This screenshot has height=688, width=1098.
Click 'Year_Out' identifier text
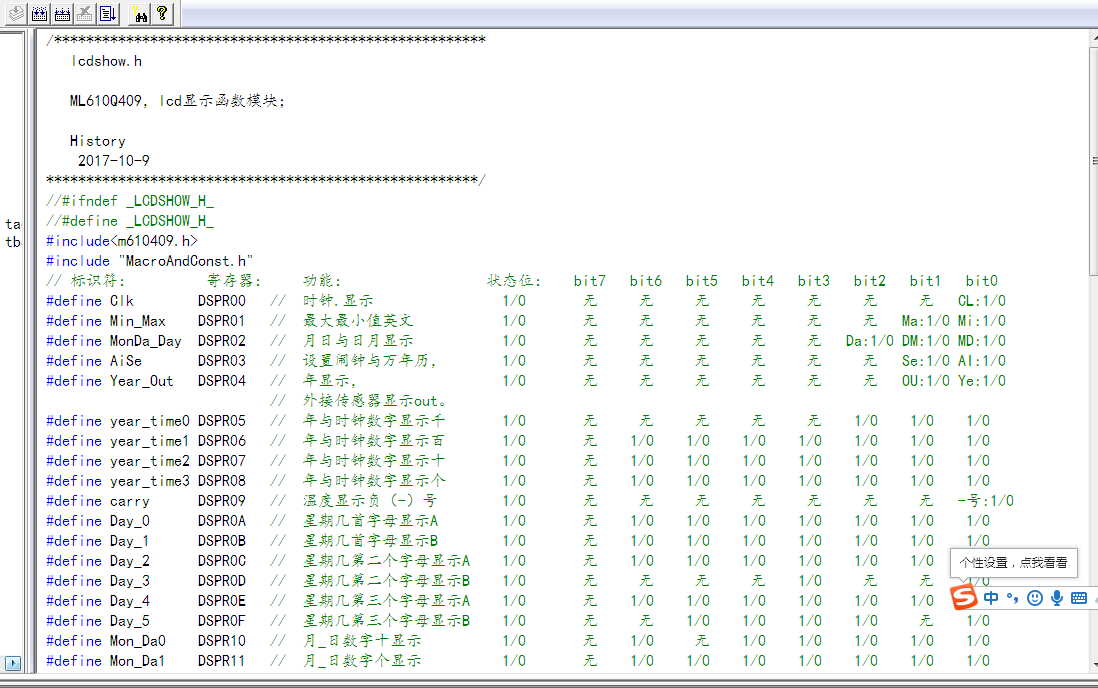pyautogui.click(x=141, y=381)
